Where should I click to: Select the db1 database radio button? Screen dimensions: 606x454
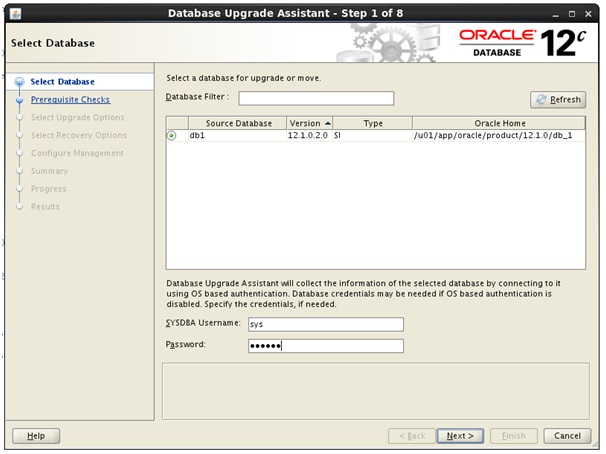coord(171,135)
